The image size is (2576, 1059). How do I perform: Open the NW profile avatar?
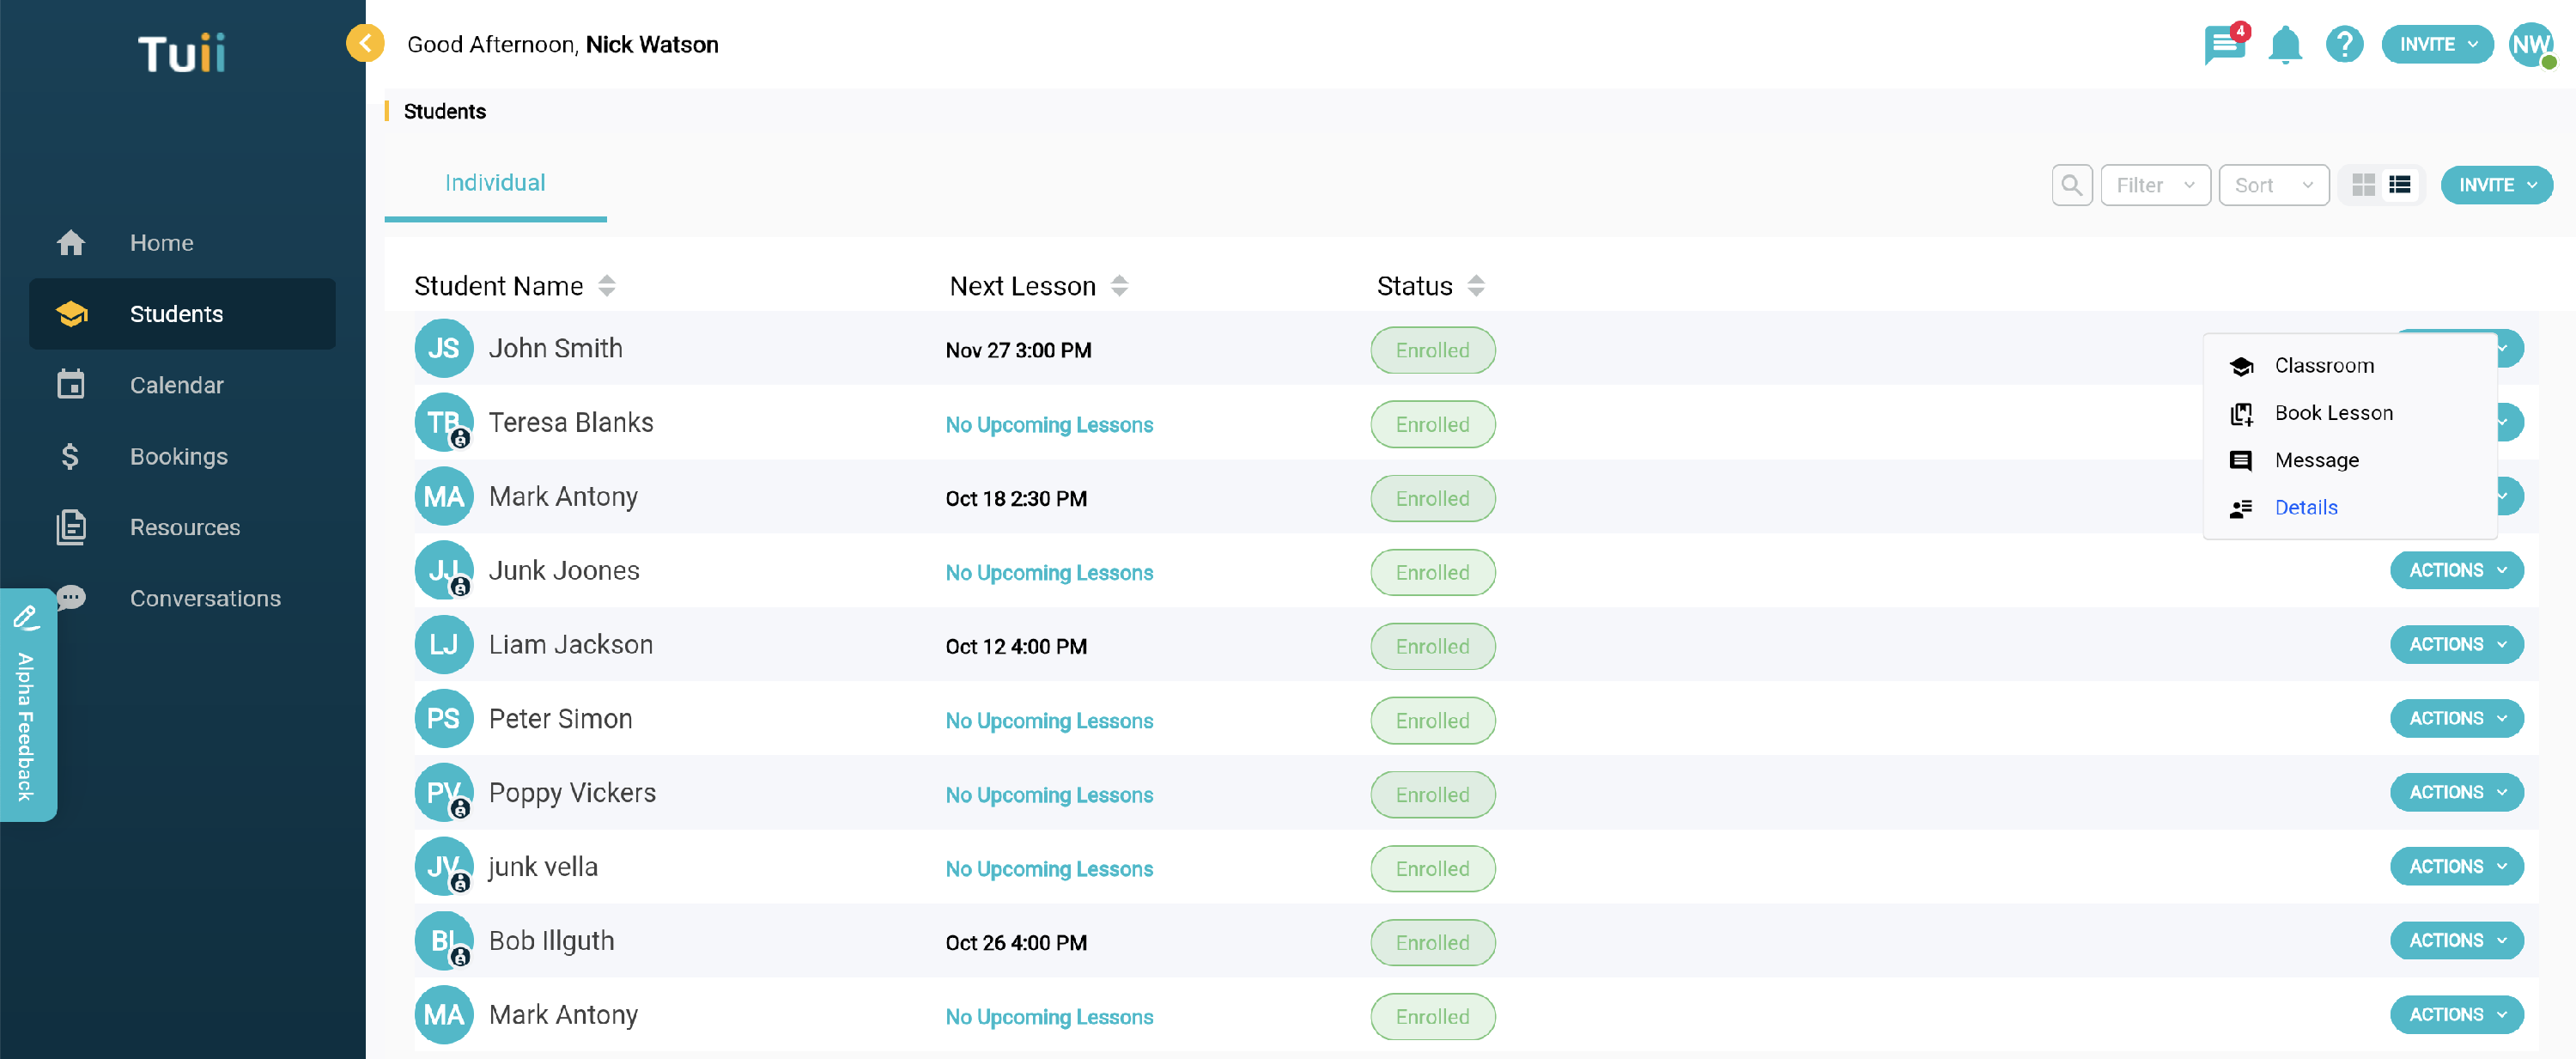click(2530, 45)
